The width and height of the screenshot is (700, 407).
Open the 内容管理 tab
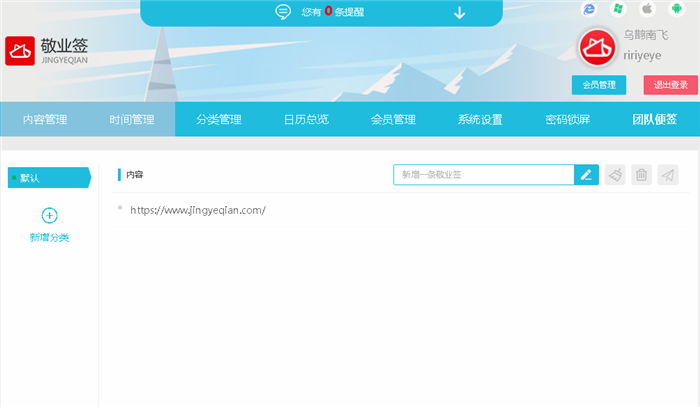[45, 119]
